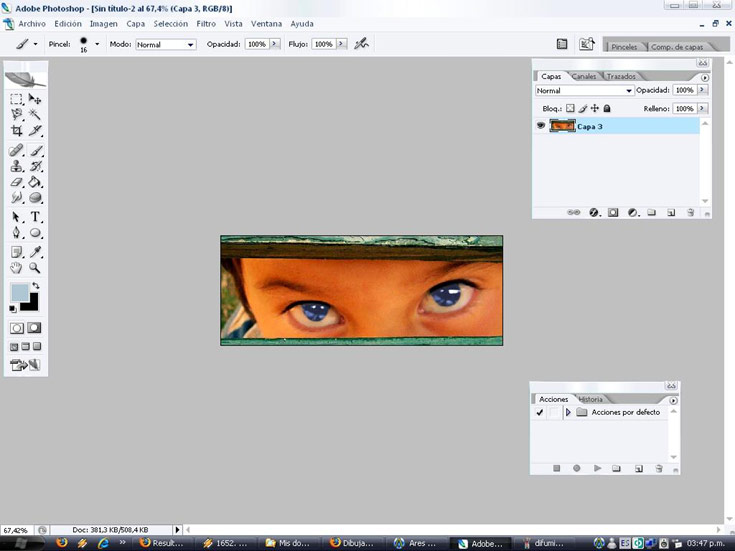
Task: Select the History Brush tool
Action: (36, 166)
